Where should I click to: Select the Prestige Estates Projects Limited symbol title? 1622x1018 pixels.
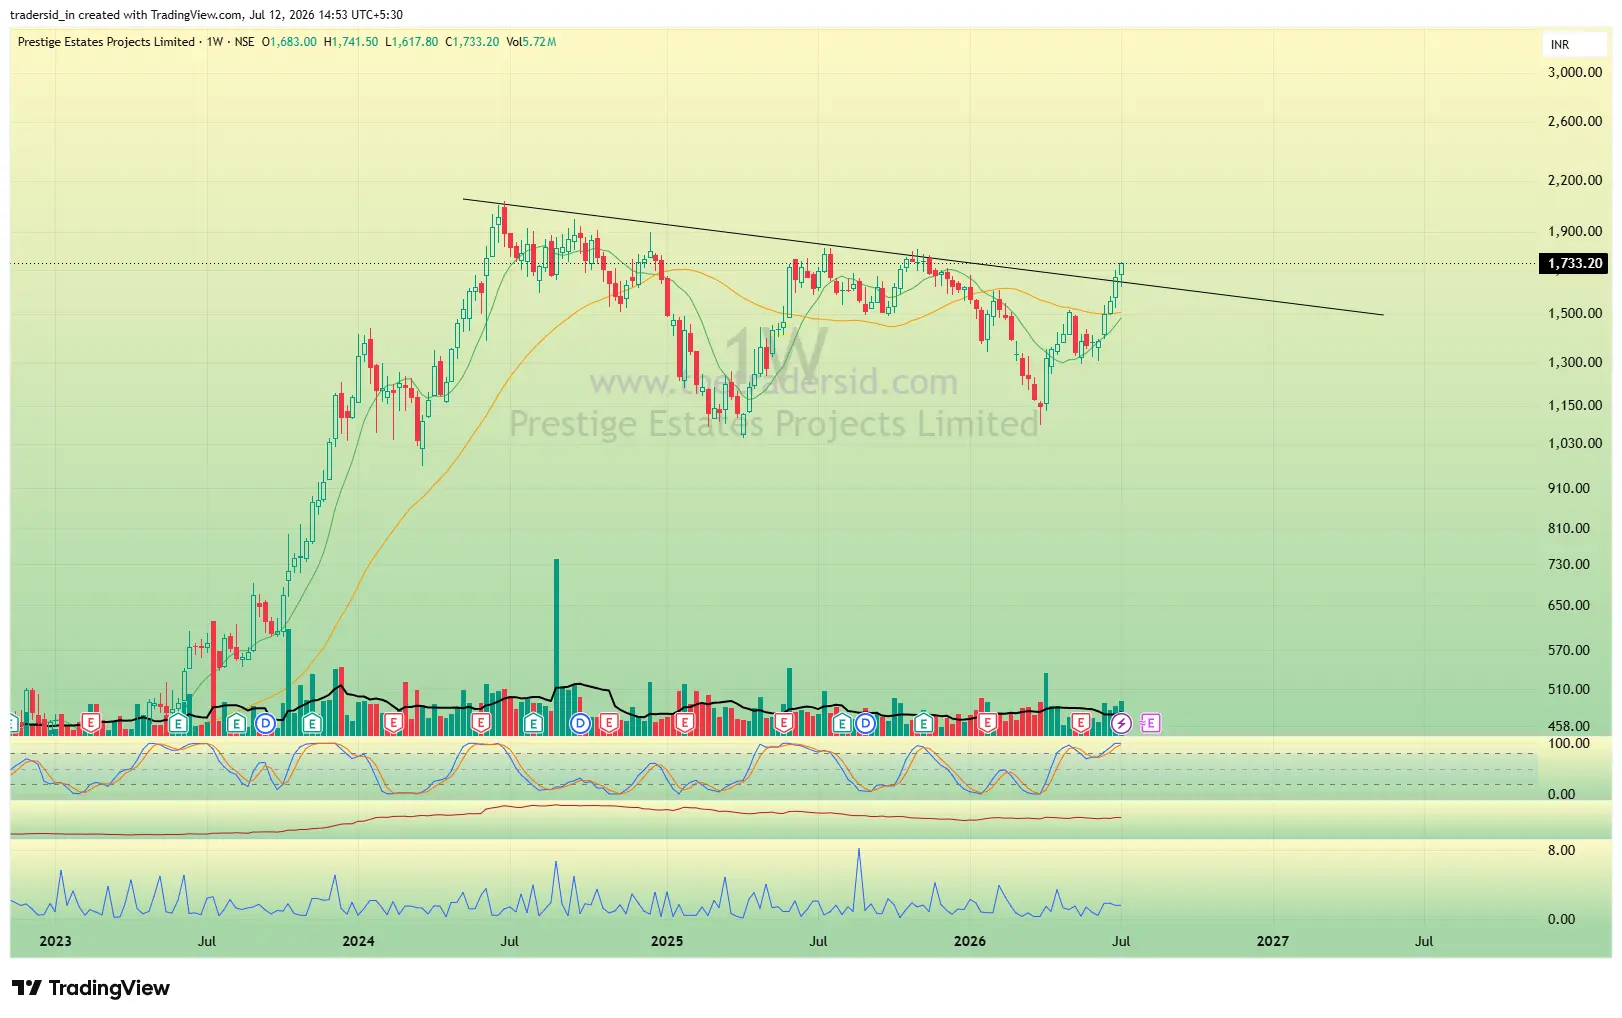[106, 42]
